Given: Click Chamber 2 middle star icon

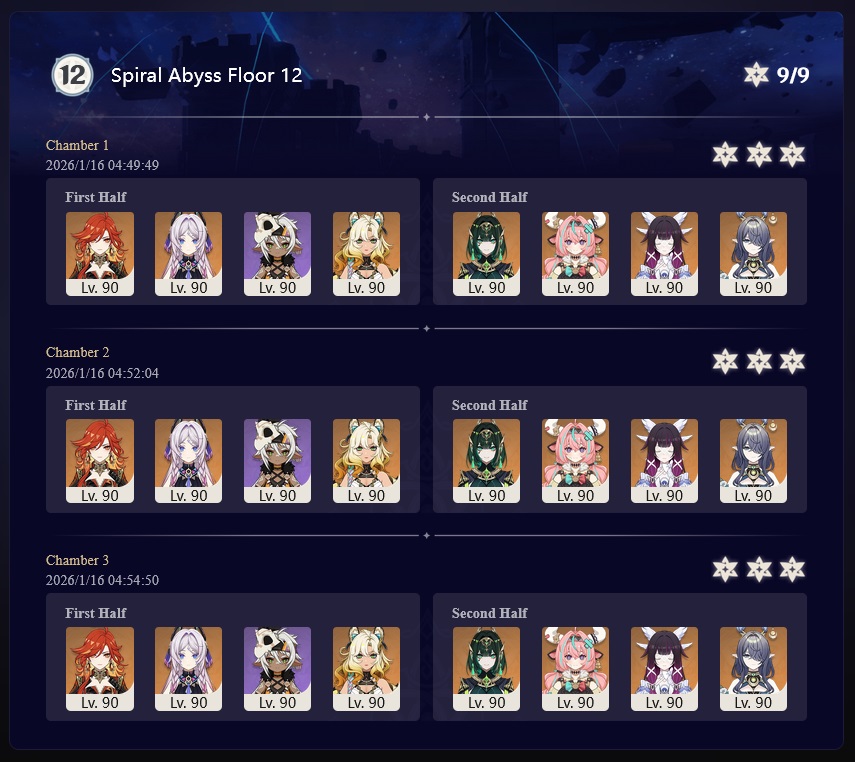Looking at the screenshot, I should 759,361.
